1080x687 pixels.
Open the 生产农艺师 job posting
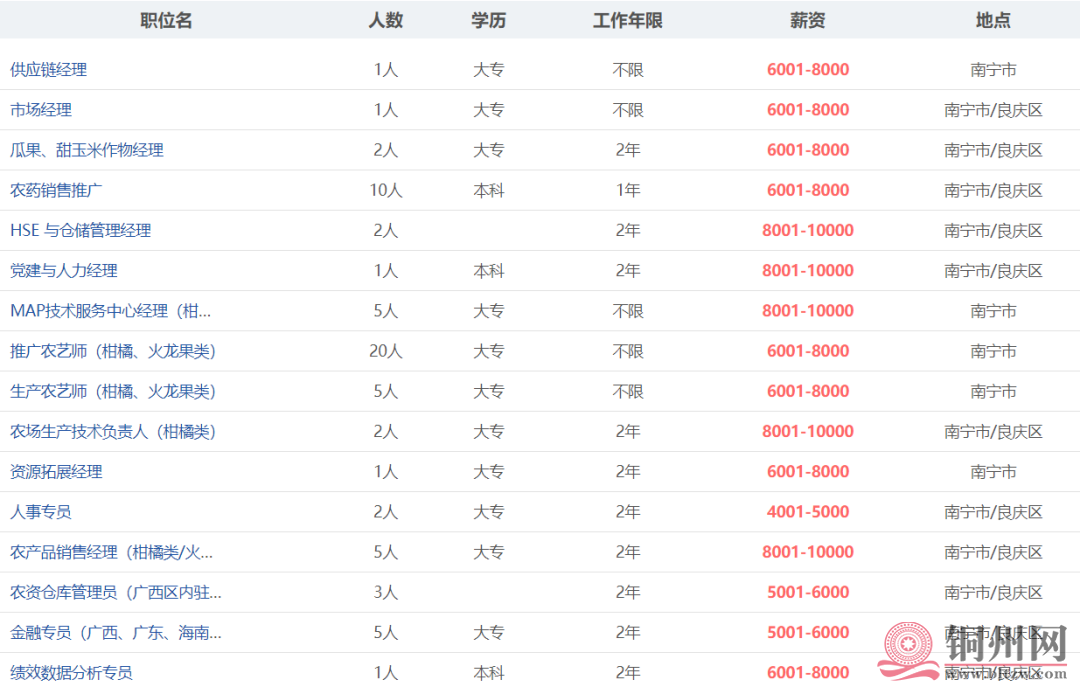coord(113,391)
